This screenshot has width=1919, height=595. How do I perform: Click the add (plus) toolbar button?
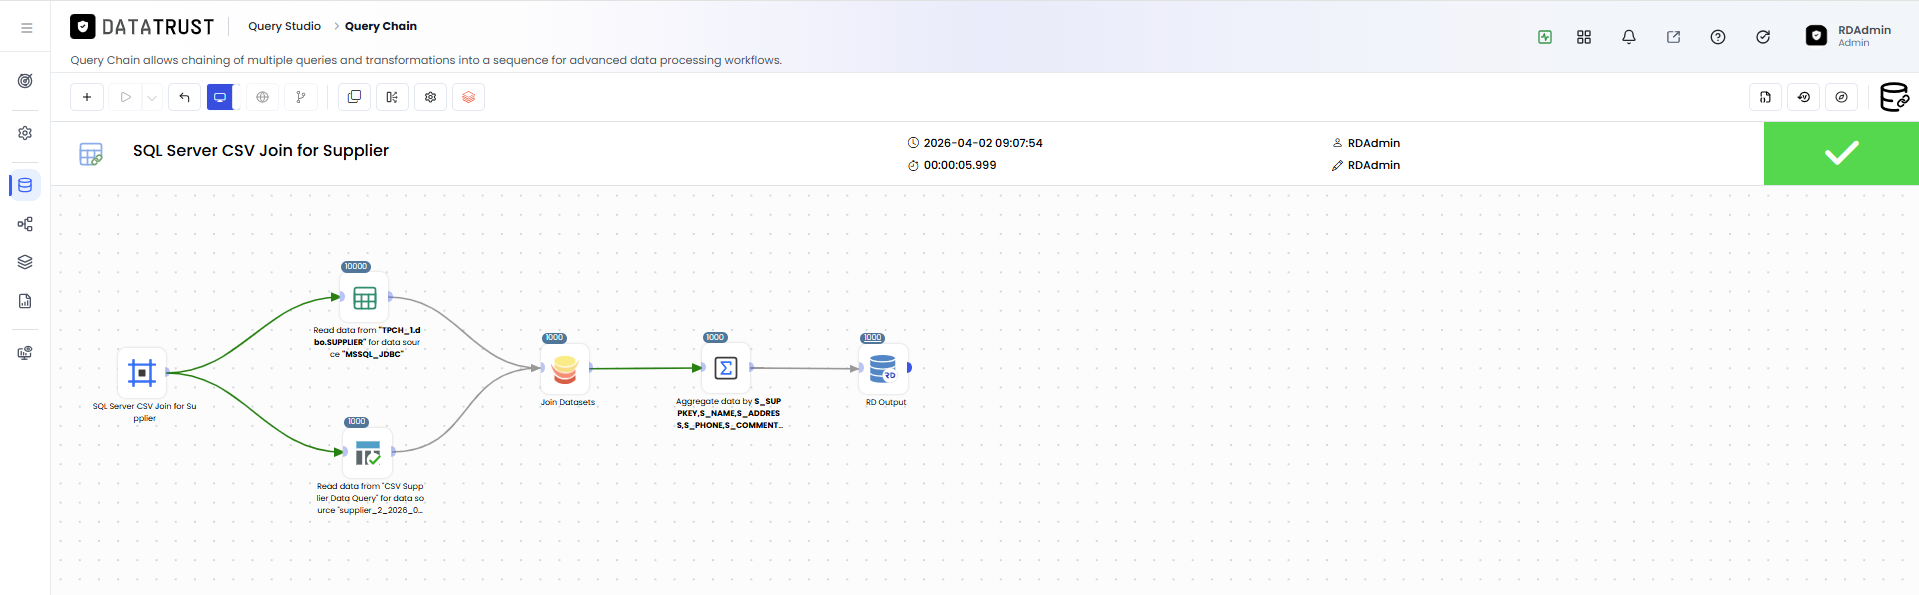click(87, 97)
